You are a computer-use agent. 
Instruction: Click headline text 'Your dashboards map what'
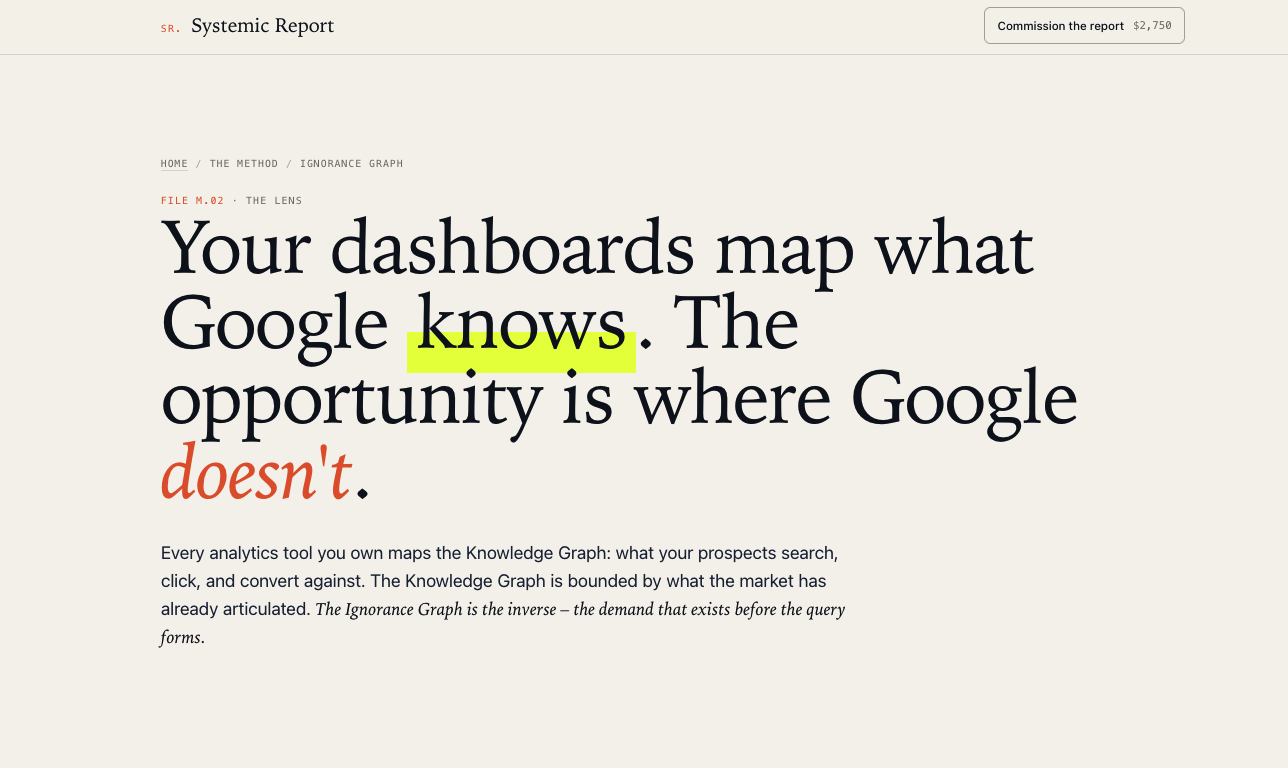click(x=597, y=249)
